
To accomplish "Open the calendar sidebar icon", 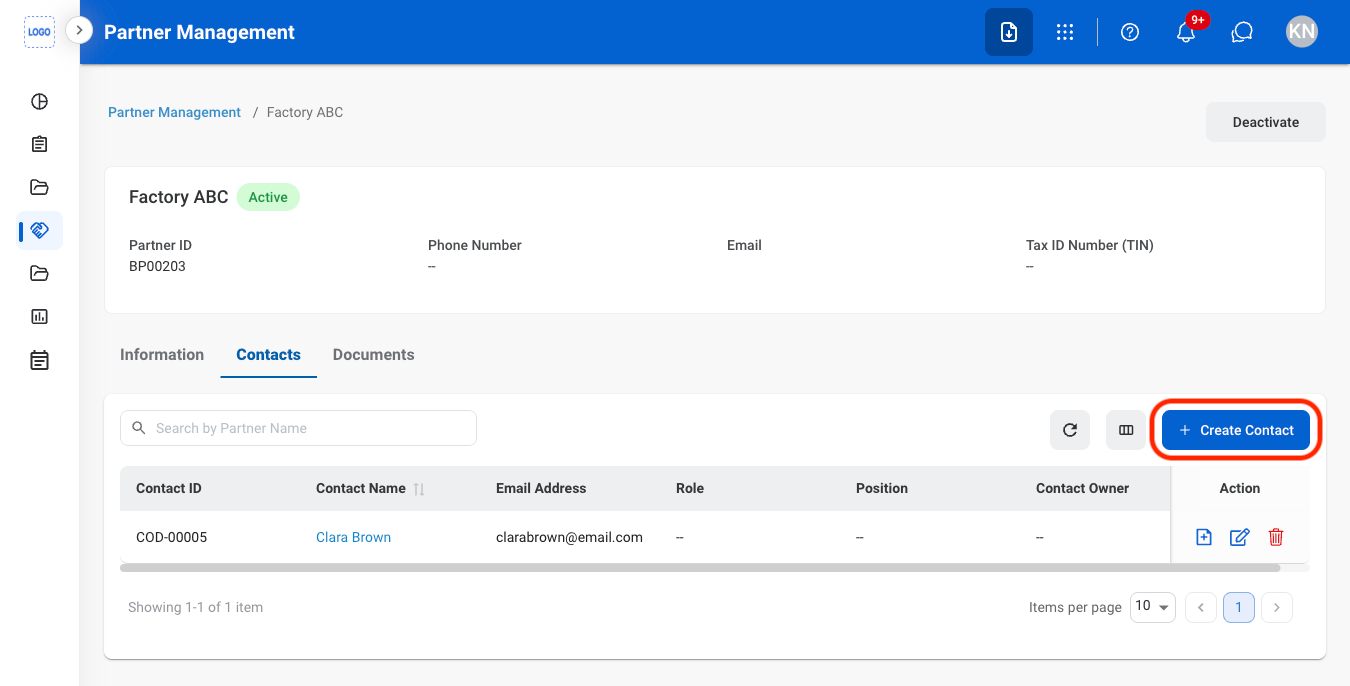I will pyautogui.click(x=39, y=360).
